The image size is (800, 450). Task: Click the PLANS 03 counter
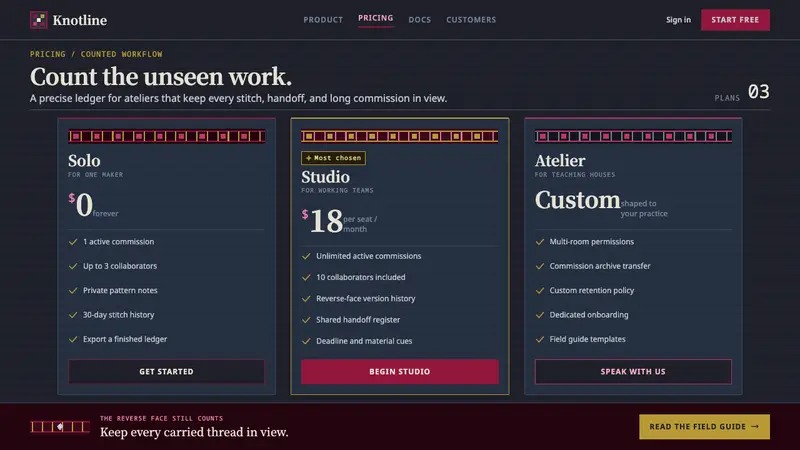click(742, 92)
